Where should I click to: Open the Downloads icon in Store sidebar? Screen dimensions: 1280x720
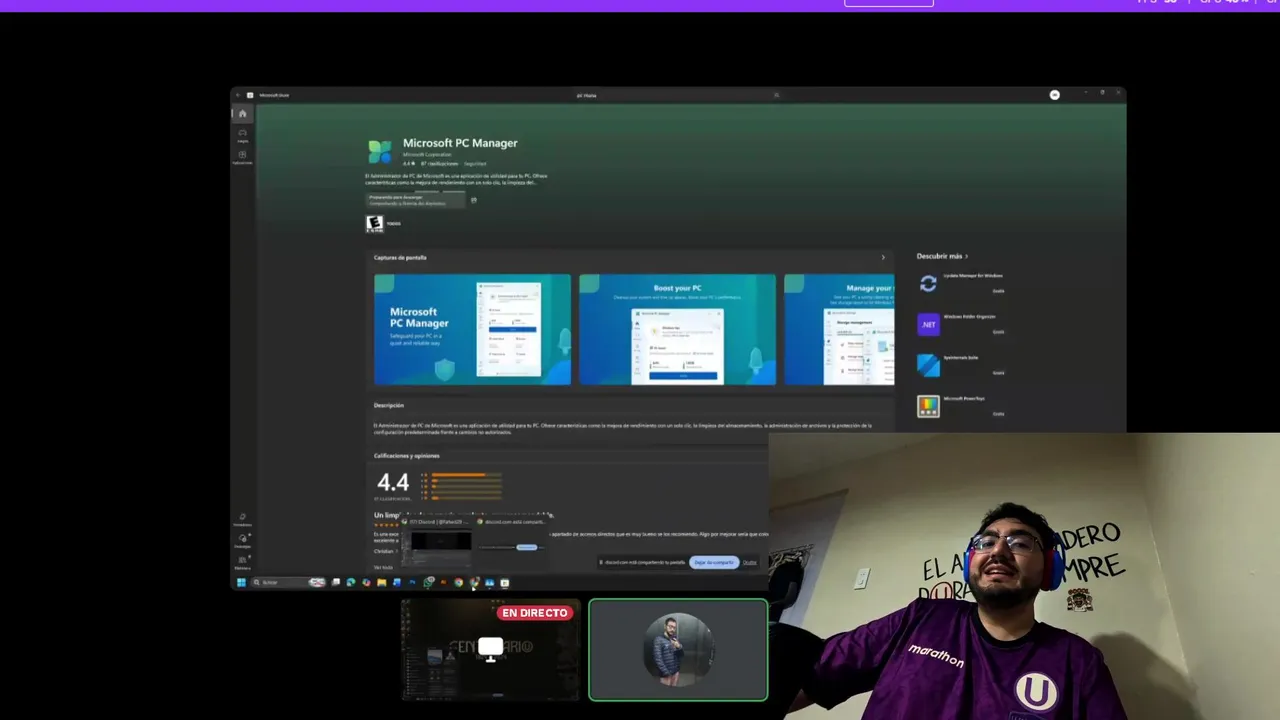[x=242, y=540]
